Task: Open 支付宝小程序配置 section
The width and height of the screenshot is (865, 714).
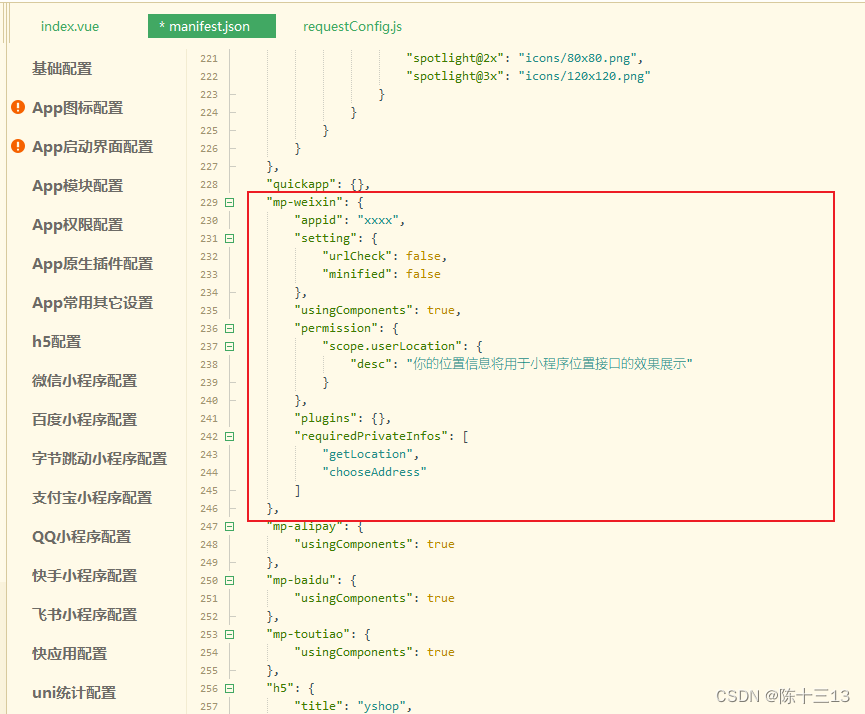Action: [x=92, y=498]
